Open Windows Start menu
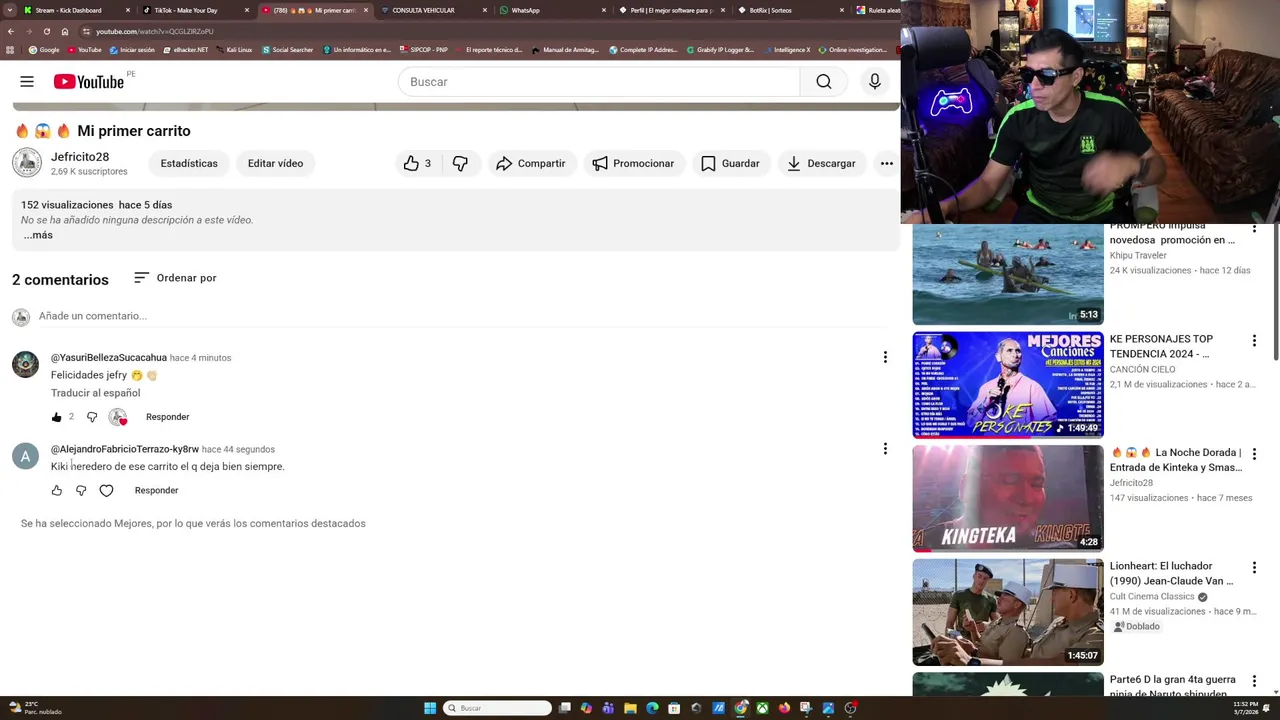Screen dimensions: 1280x720 [x=430, y=708]
